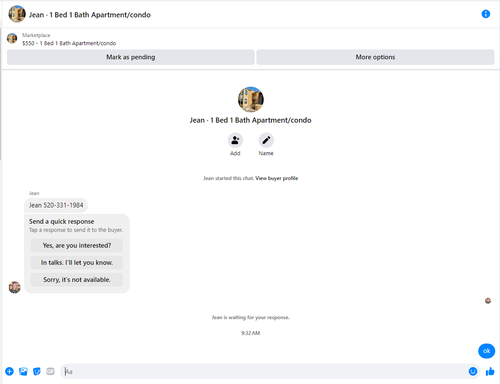Open emoji picker in message box

coord(473,371)
